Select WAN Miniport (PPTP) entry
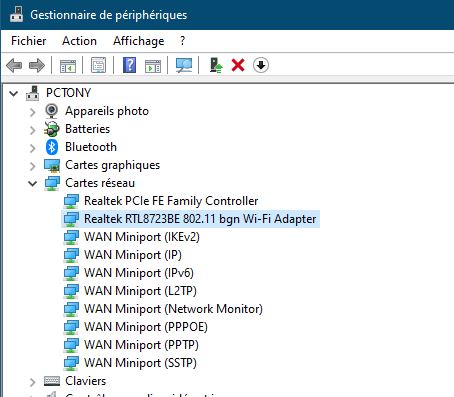Image resolution: width=454 pixels, height=397 pixels. [141, 345]
